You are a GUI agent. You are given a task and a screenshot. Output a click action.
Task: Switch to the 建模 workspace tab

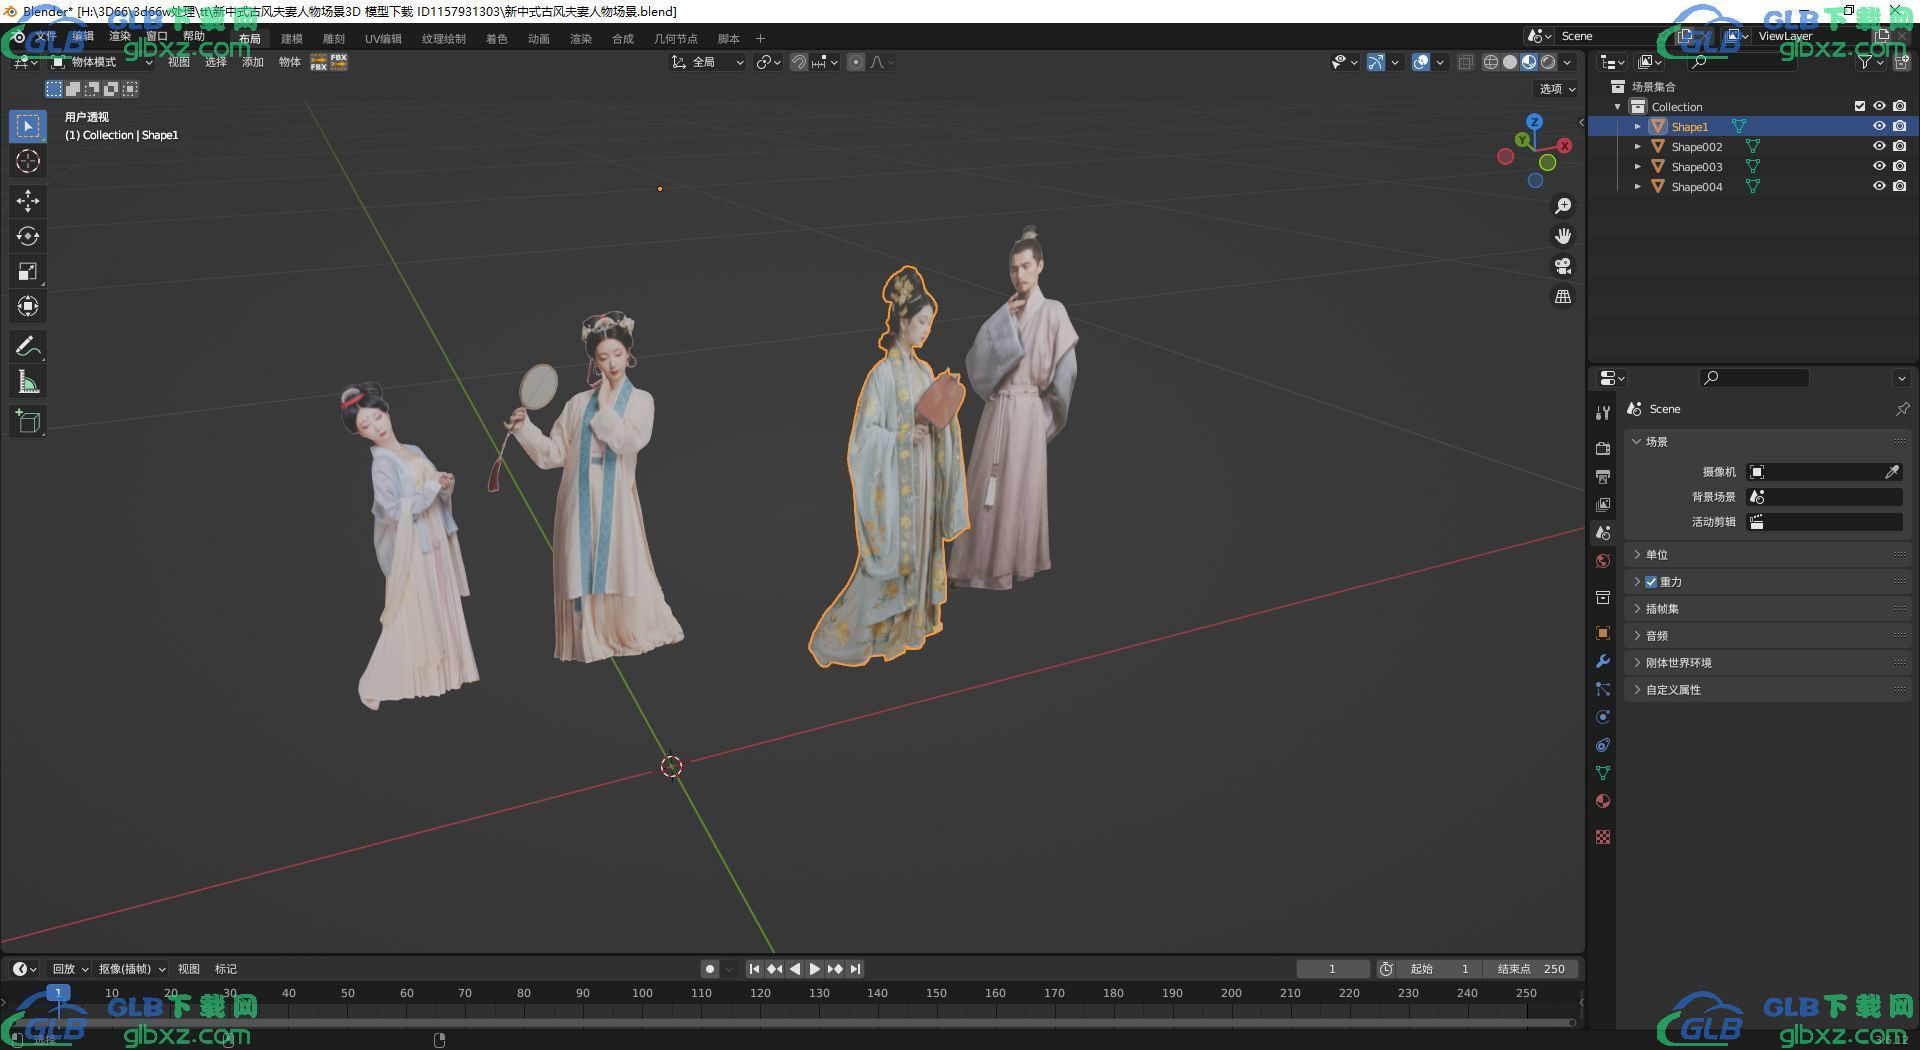292,39
